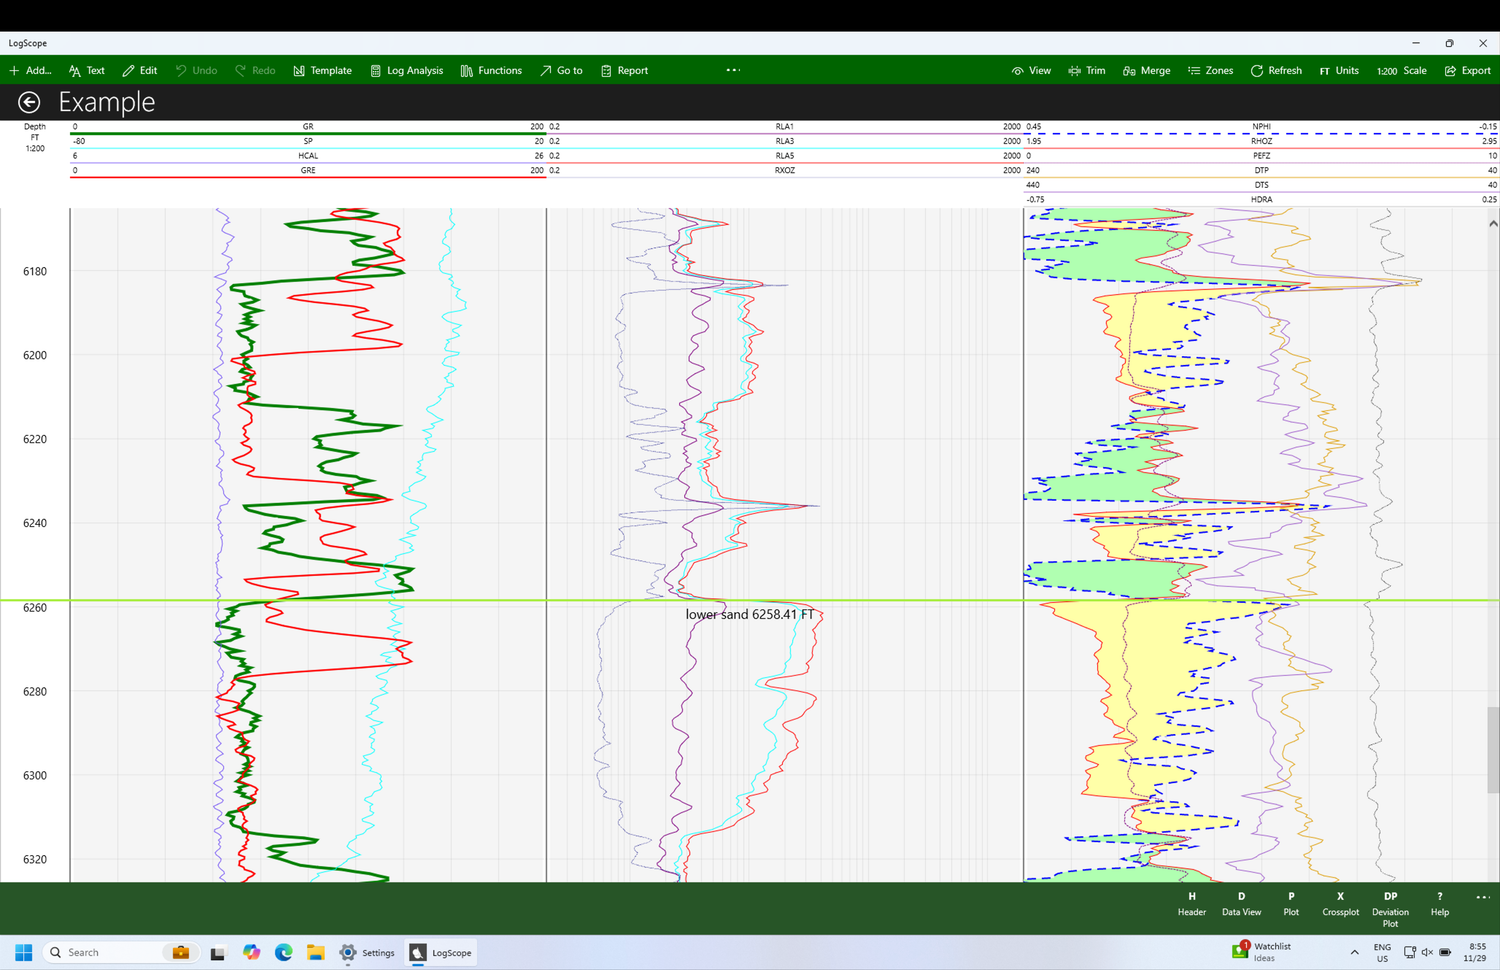1500x970 pixels.
Task: Open Settings from the taskbar
Action: 367,953
